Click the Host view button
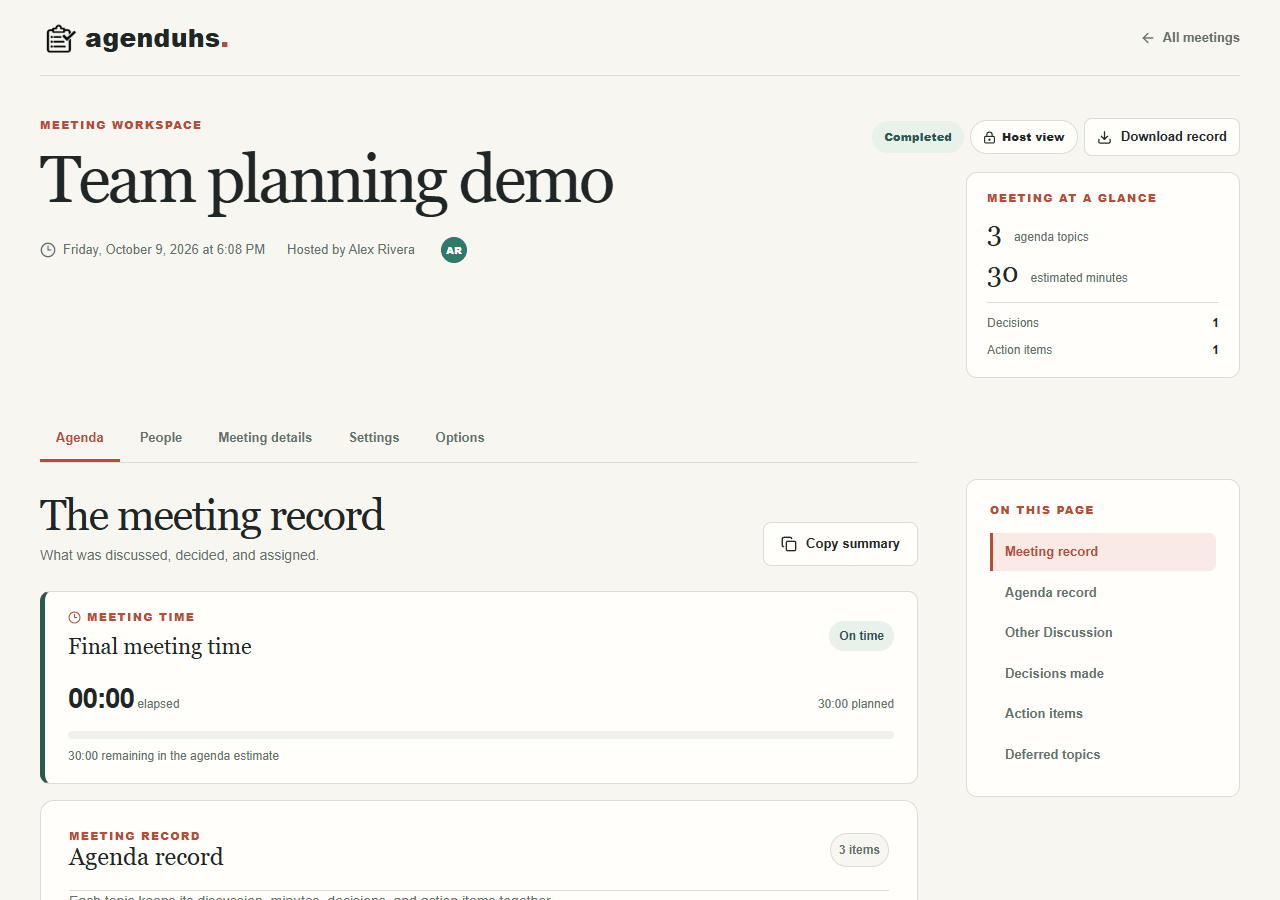Screen dimensions: 1280x900 coord(1024,137)
